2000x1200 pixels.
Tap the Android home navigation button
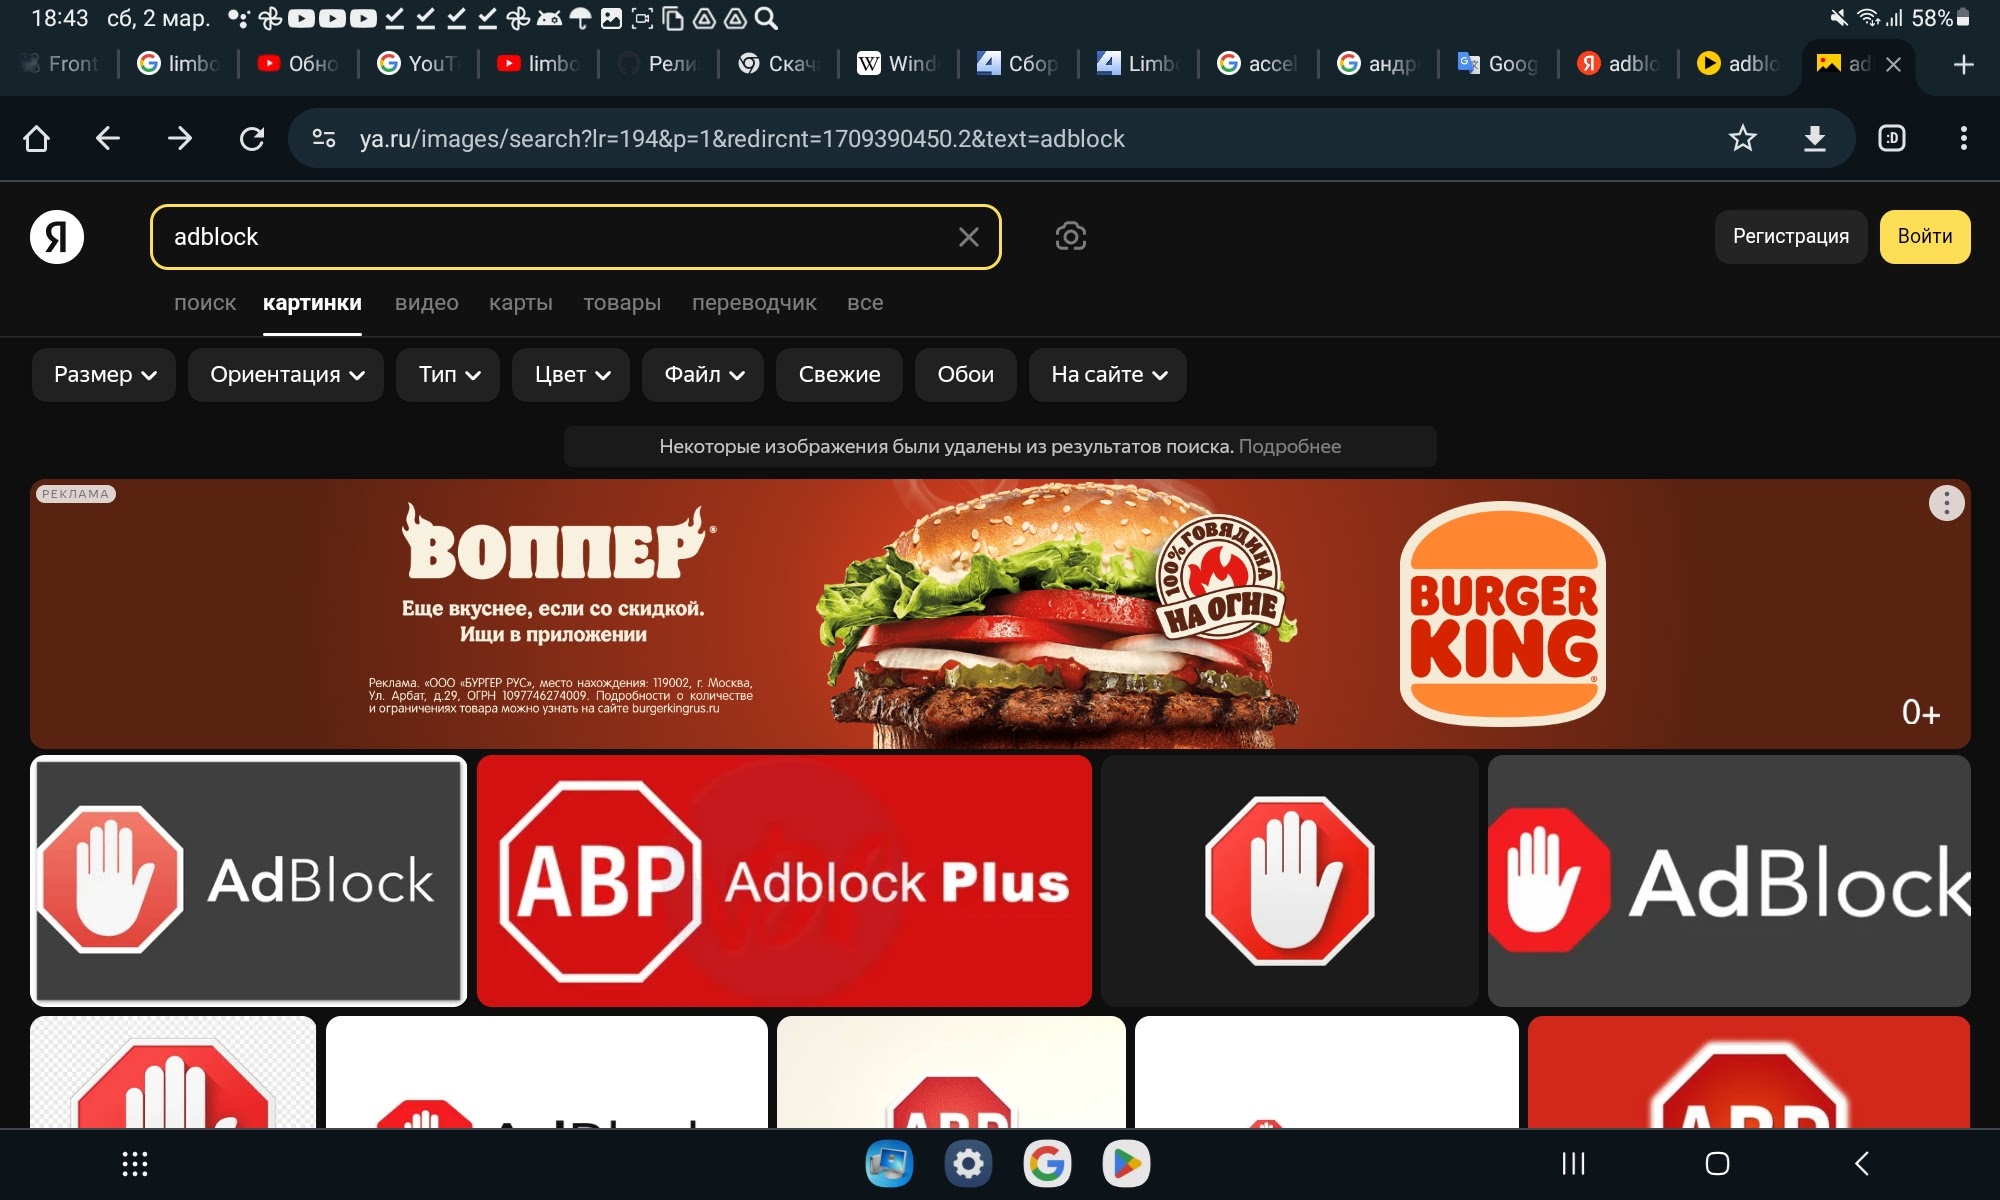(x=1718, y=1164)
